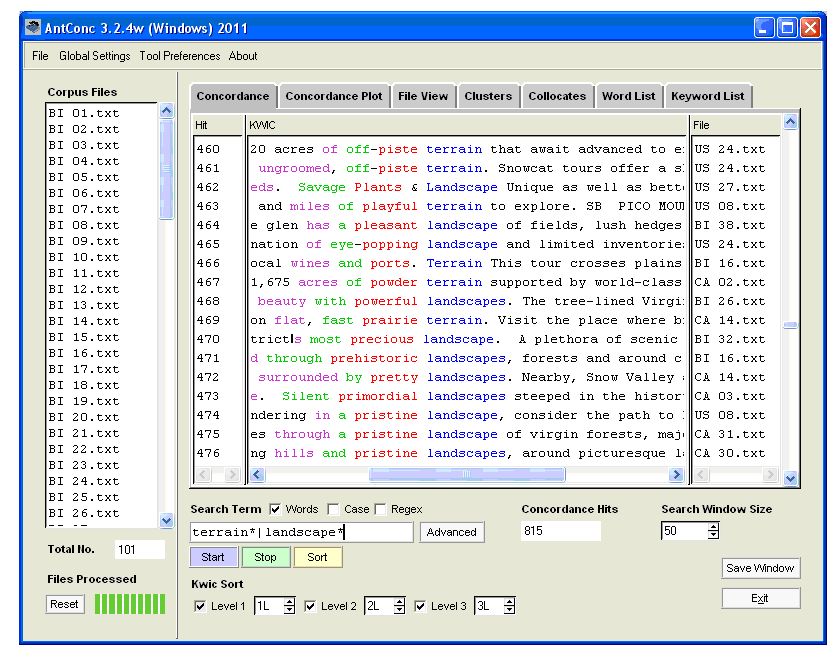
Task: Click the Concordance Hits 815 field
Action: [x=561, y=531]
